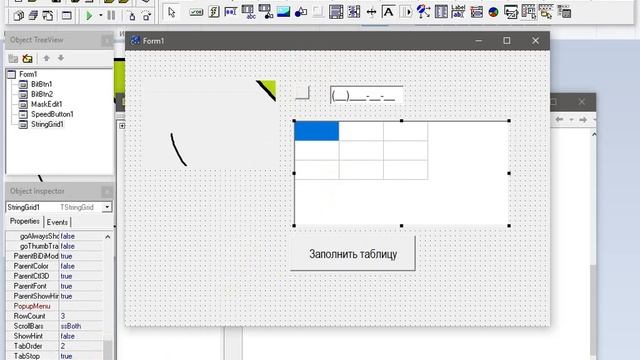Click the blue selected cell in StringGrid
640x360 pixels.
(x=316, y=131)
